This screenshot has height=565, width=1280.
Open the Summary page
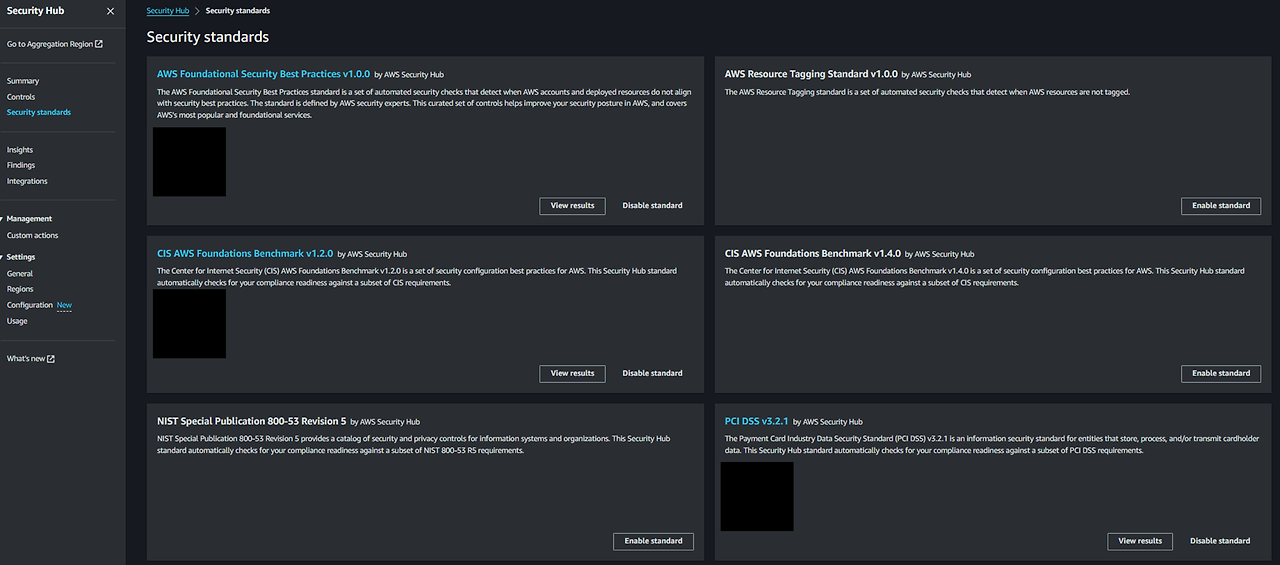[23, 81]
